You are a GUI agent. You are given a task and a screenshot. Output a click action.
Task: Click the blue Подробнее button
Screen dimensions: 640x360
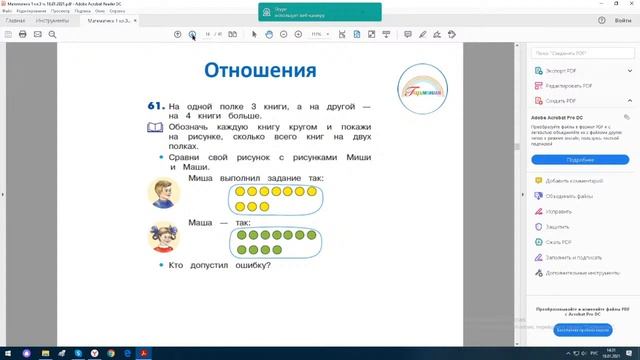tap(580, 160)
